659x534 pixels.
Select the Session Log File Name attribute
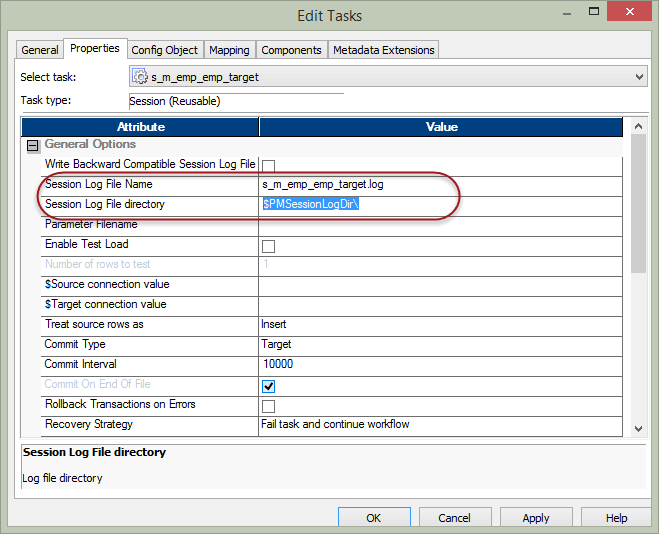click(99, 184)
